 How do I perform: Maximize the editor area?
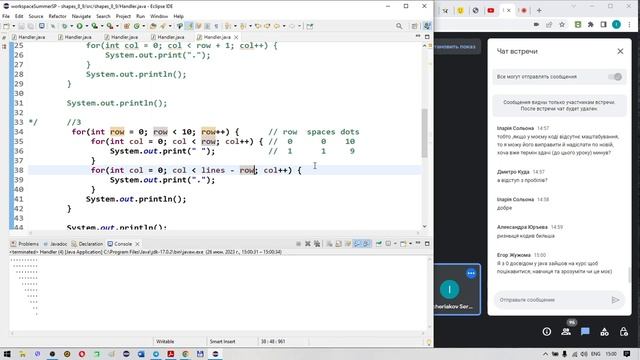427,36
